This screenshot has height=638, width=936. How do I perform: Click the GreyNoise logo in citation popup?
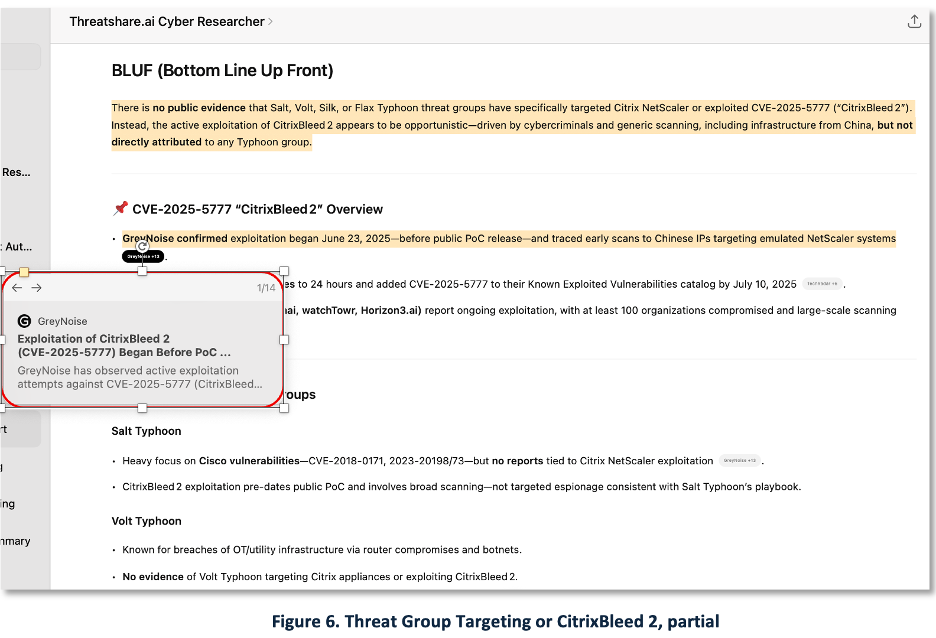click(24, 321)
